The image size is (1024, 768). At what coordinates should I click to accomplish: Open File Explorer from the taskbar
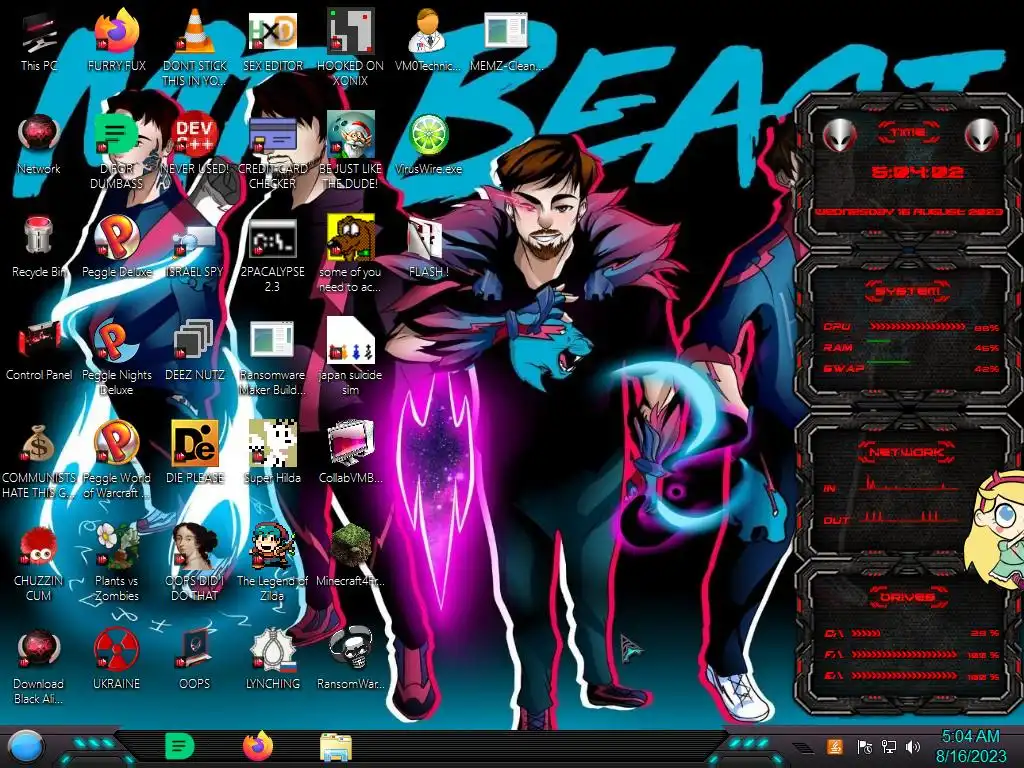click(336, 747)
